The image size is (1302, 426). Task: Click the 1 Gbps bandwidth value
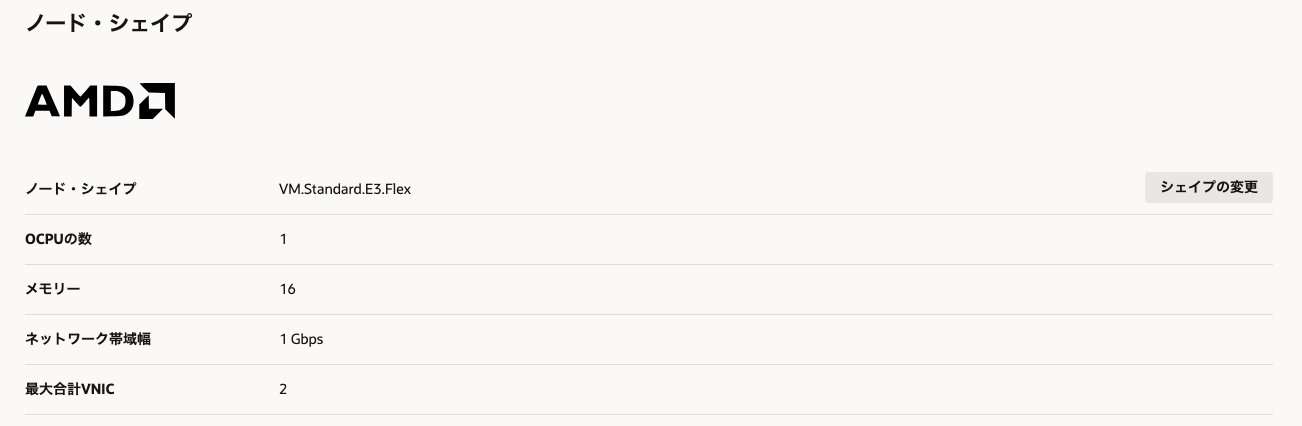click(301, 339)
